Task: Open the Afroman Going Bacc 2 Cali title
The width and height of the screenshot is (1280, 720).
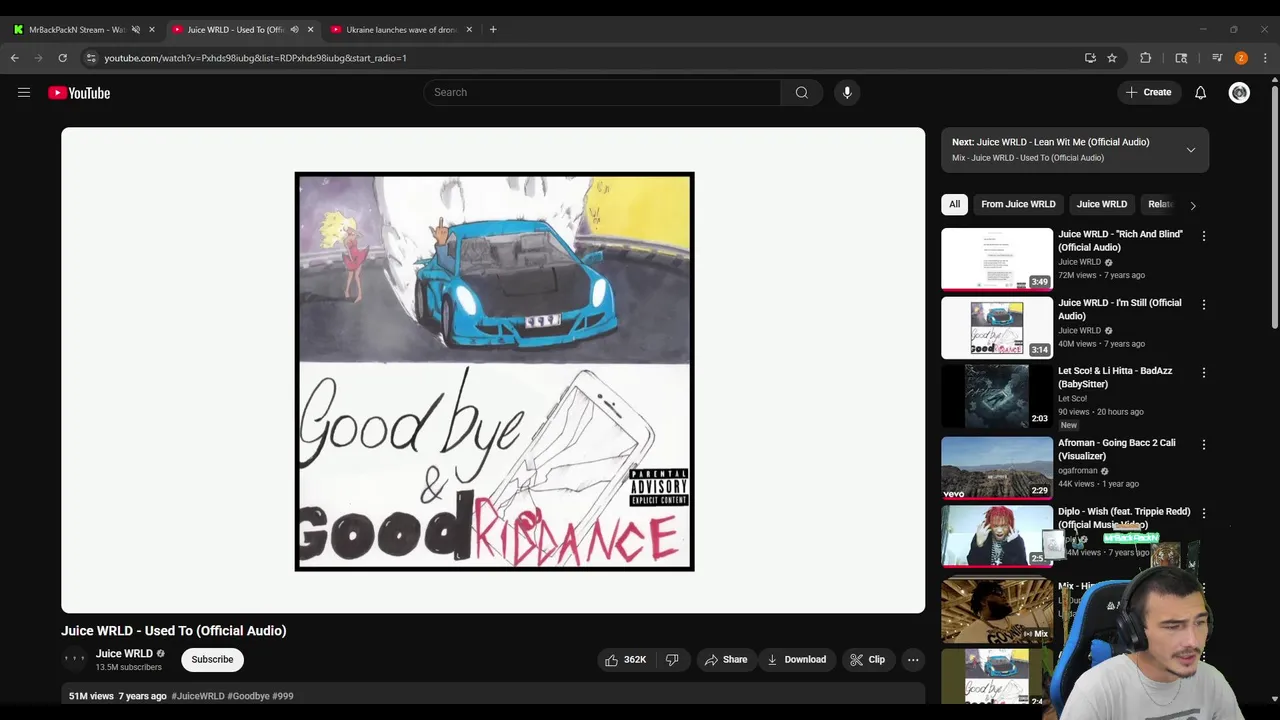Action: 1117,449
